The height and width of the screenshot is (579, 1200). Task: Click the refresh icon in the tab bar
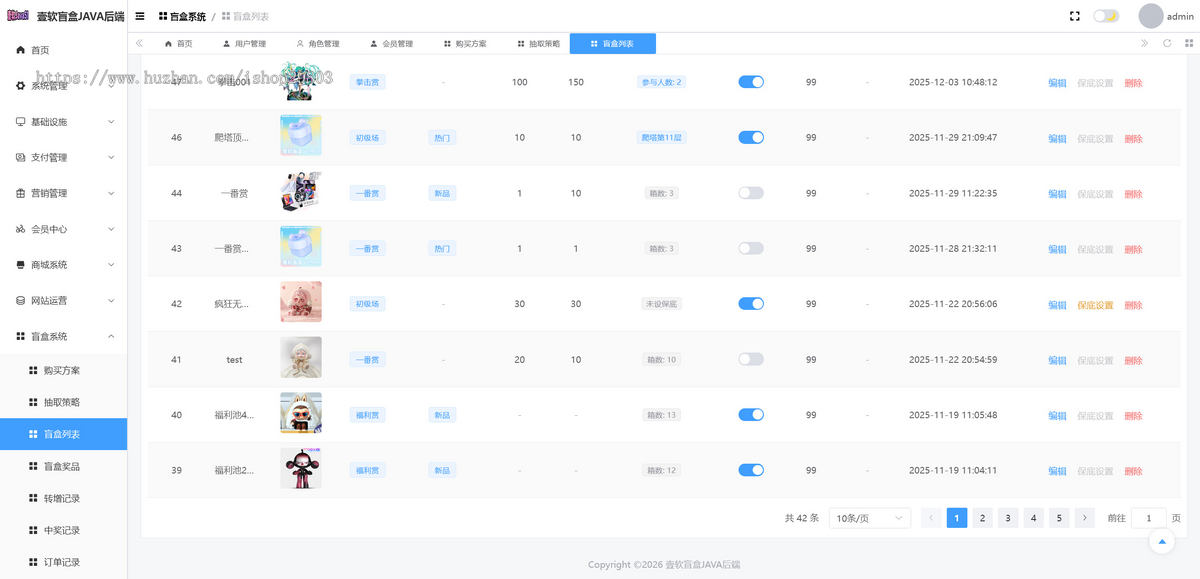[x=1167, y=43]
